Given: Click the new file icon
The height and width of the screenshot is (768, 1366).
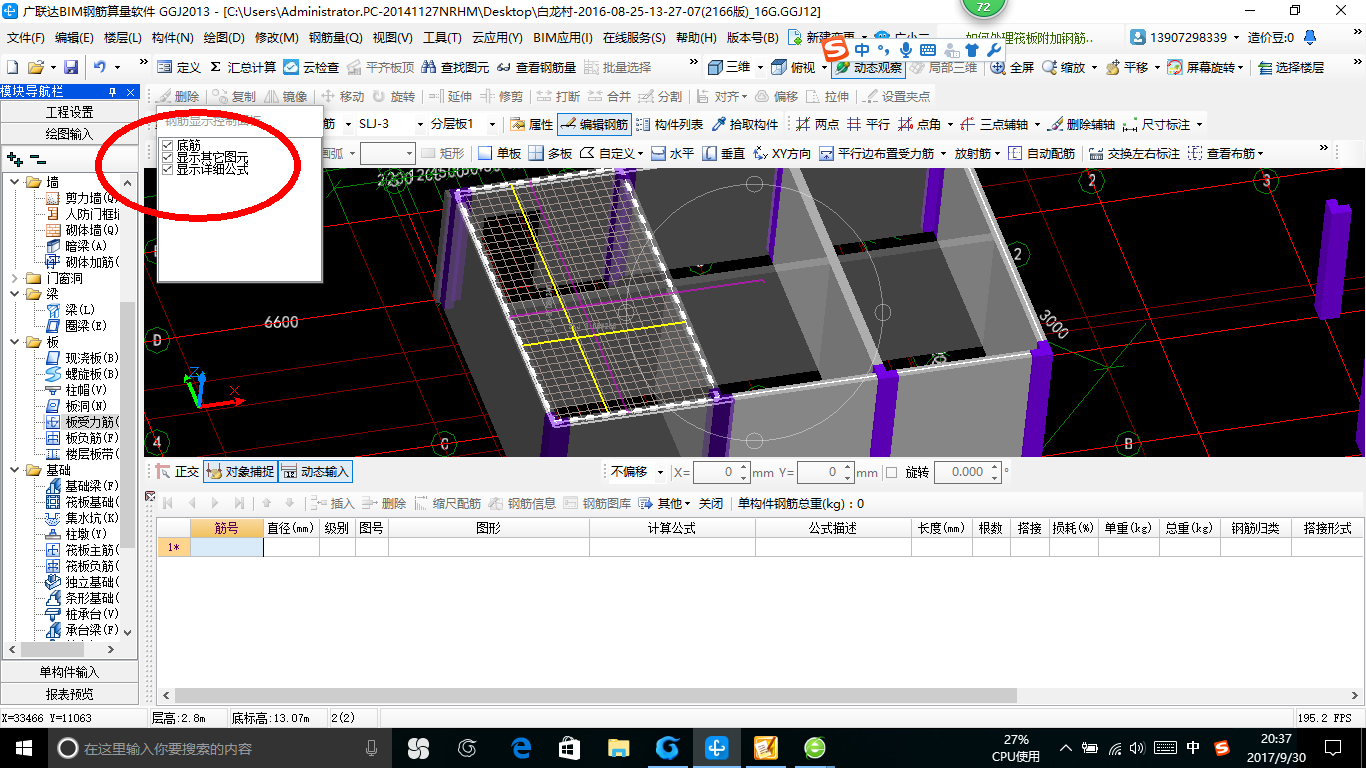Looking at the screenshot, I should [x=13, y=67].
